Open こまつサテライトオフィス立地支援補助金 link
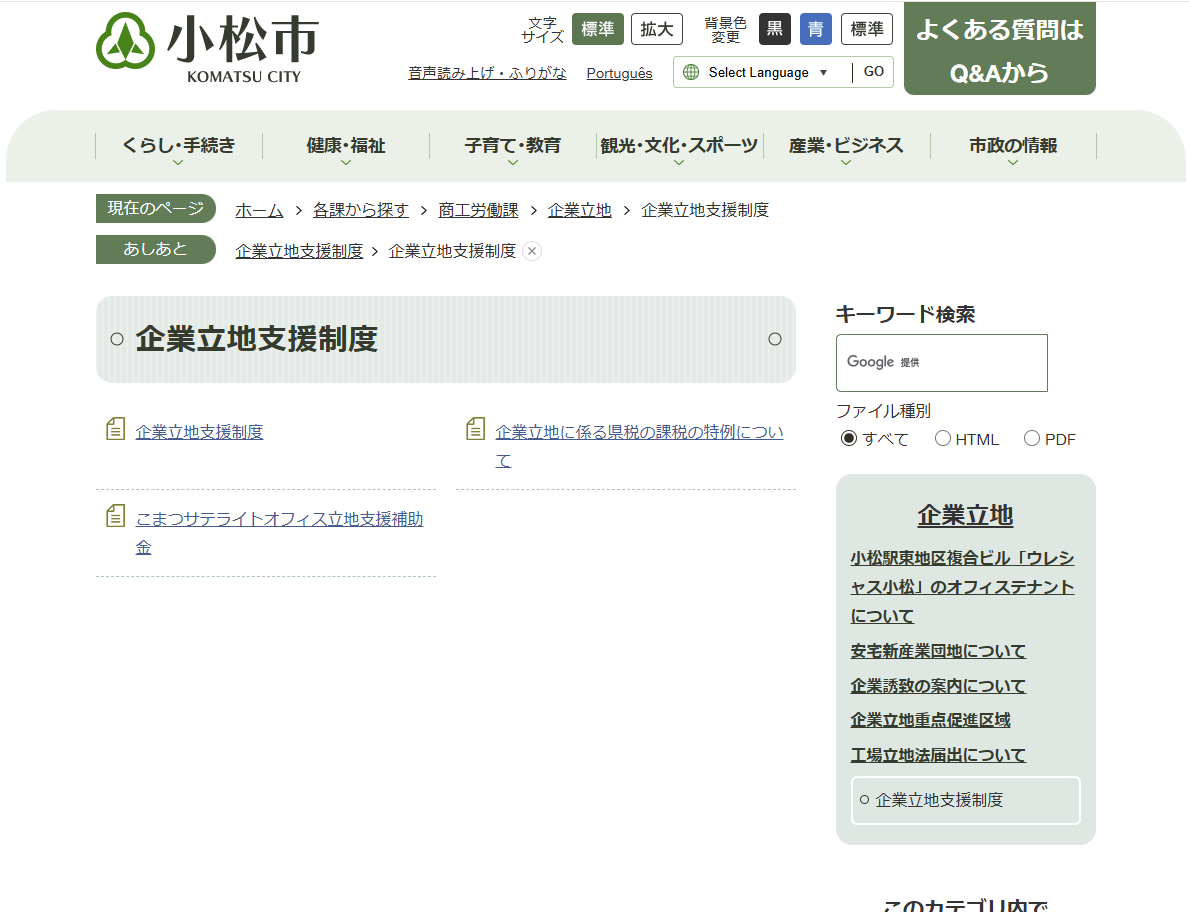Screen dimensions: 1189x912 [279, 533]
